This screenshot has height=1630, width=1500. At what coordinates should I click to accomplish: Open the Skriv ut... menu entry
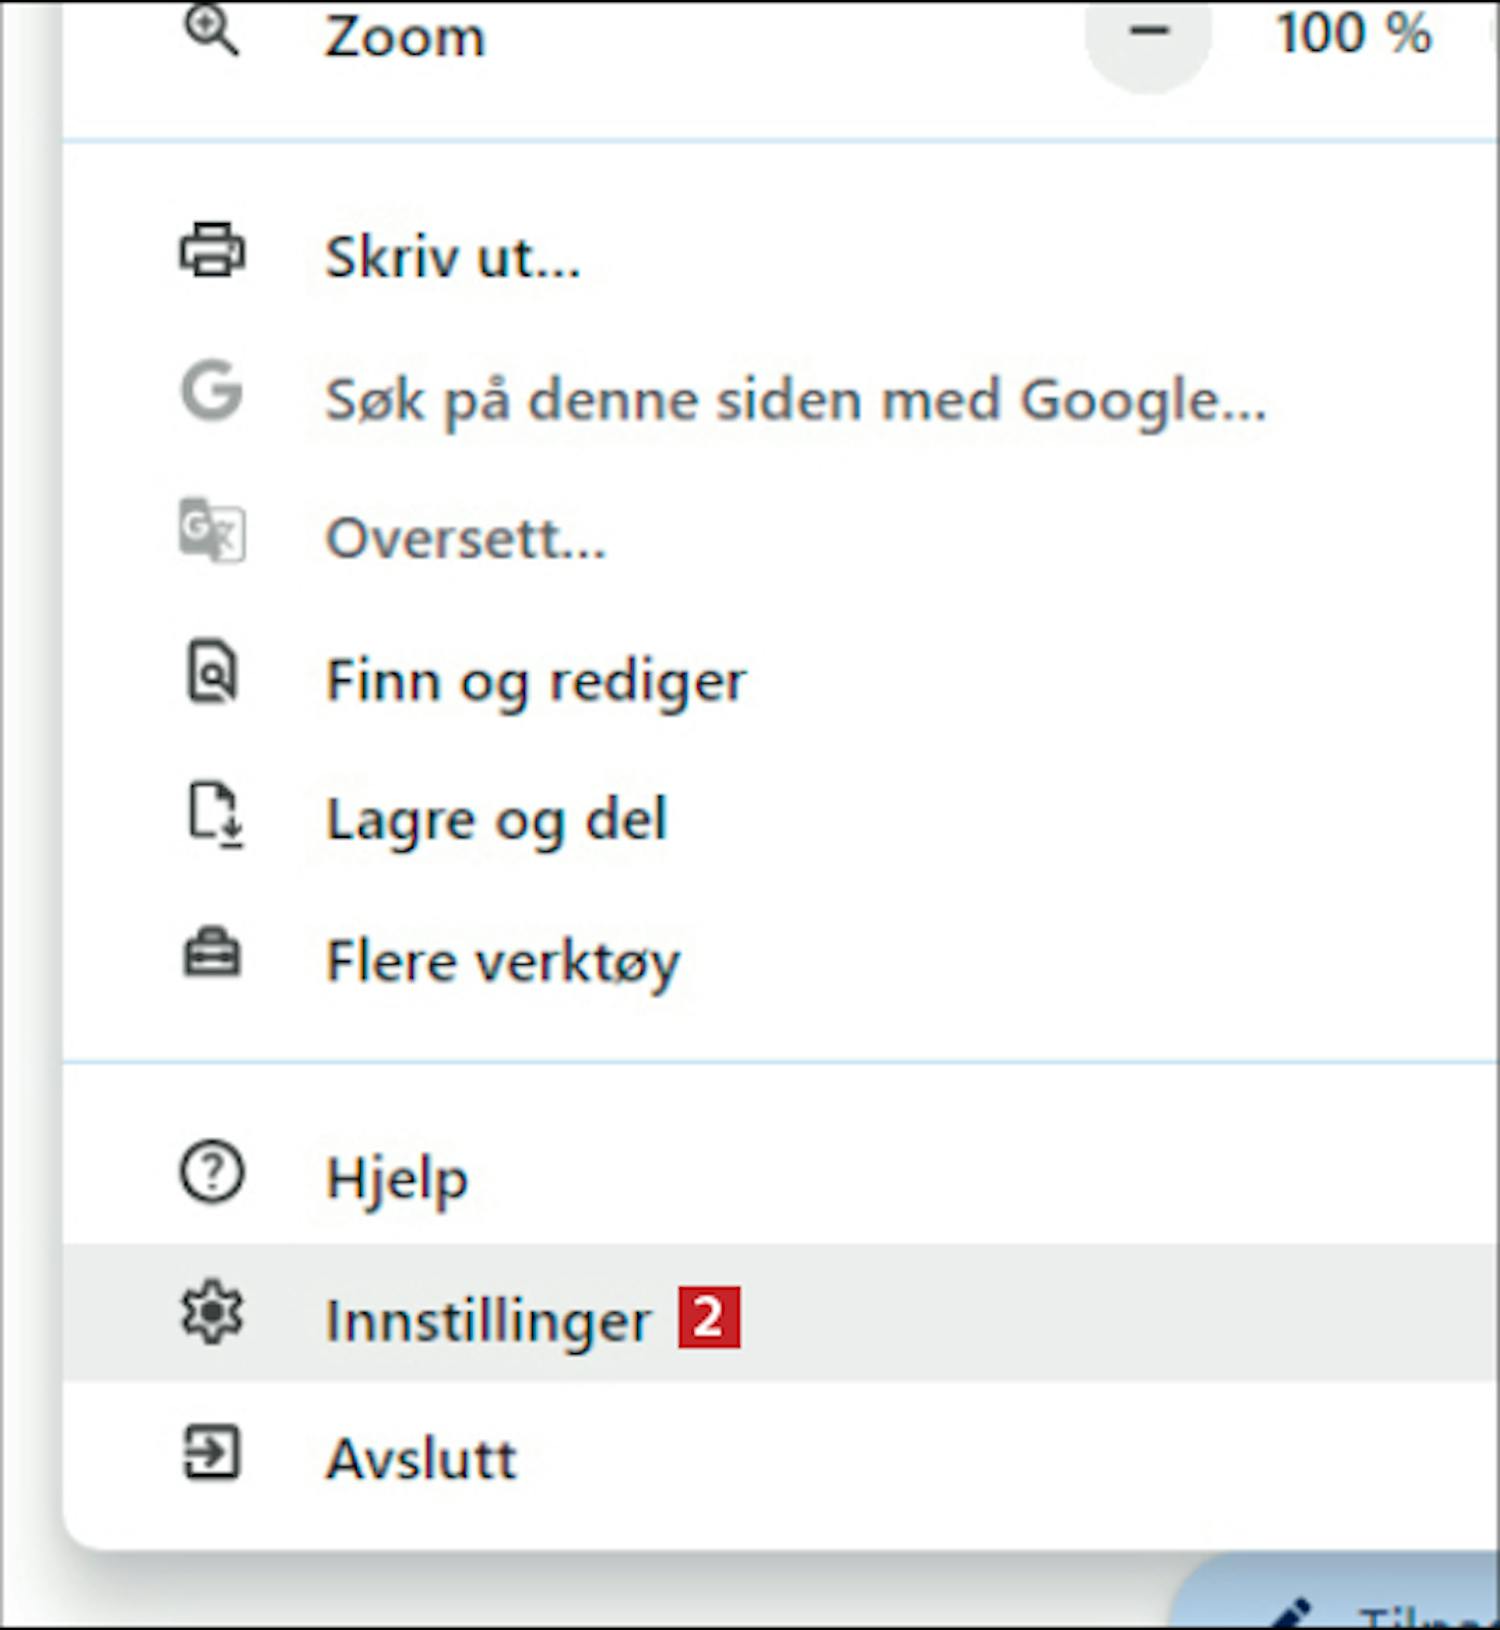pos(780,255)
